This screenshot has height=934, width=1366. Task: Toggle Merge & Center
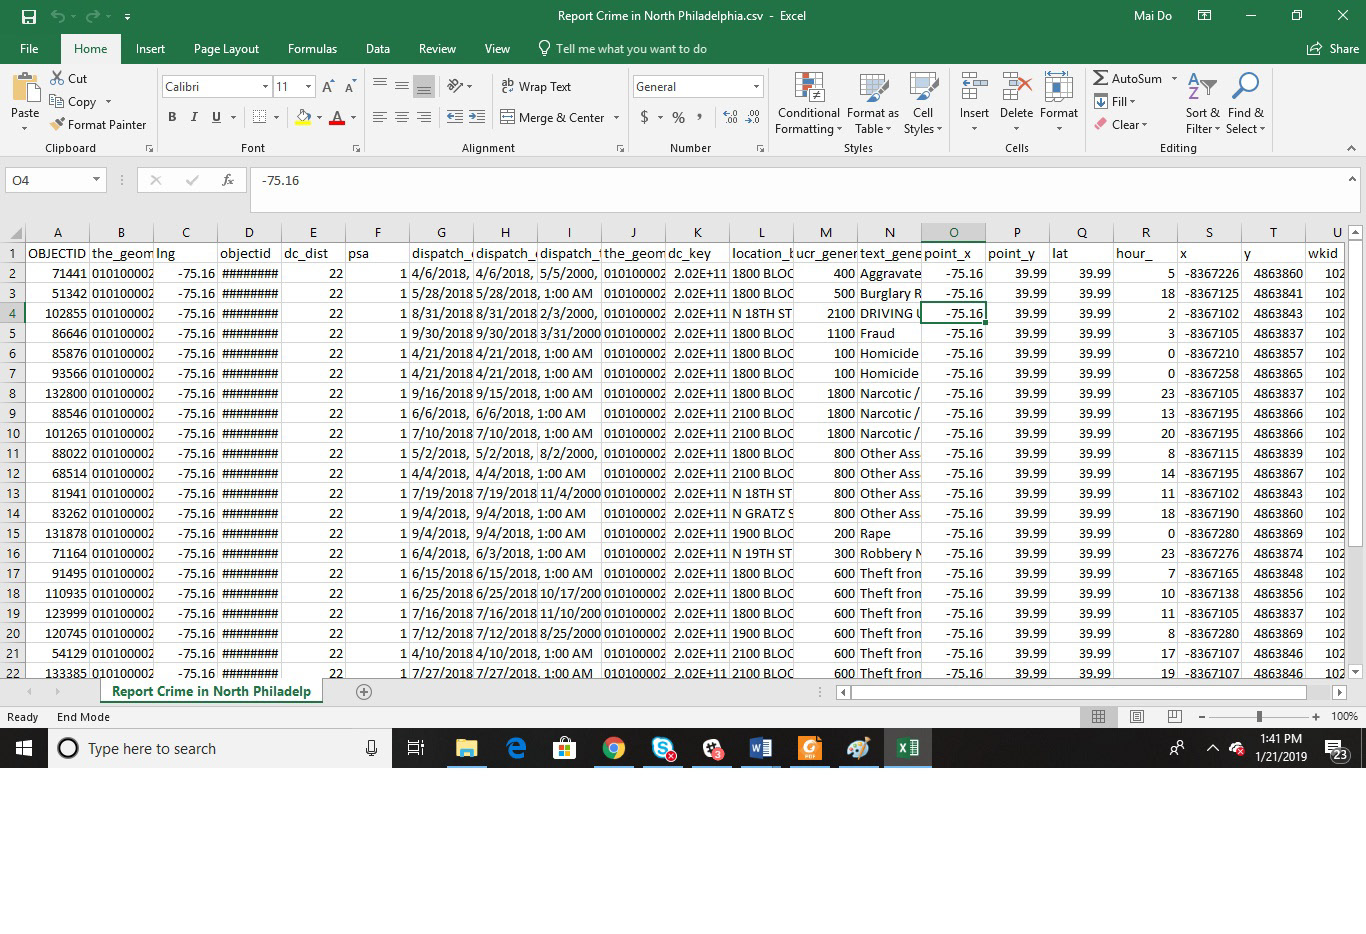click(551, 117)
